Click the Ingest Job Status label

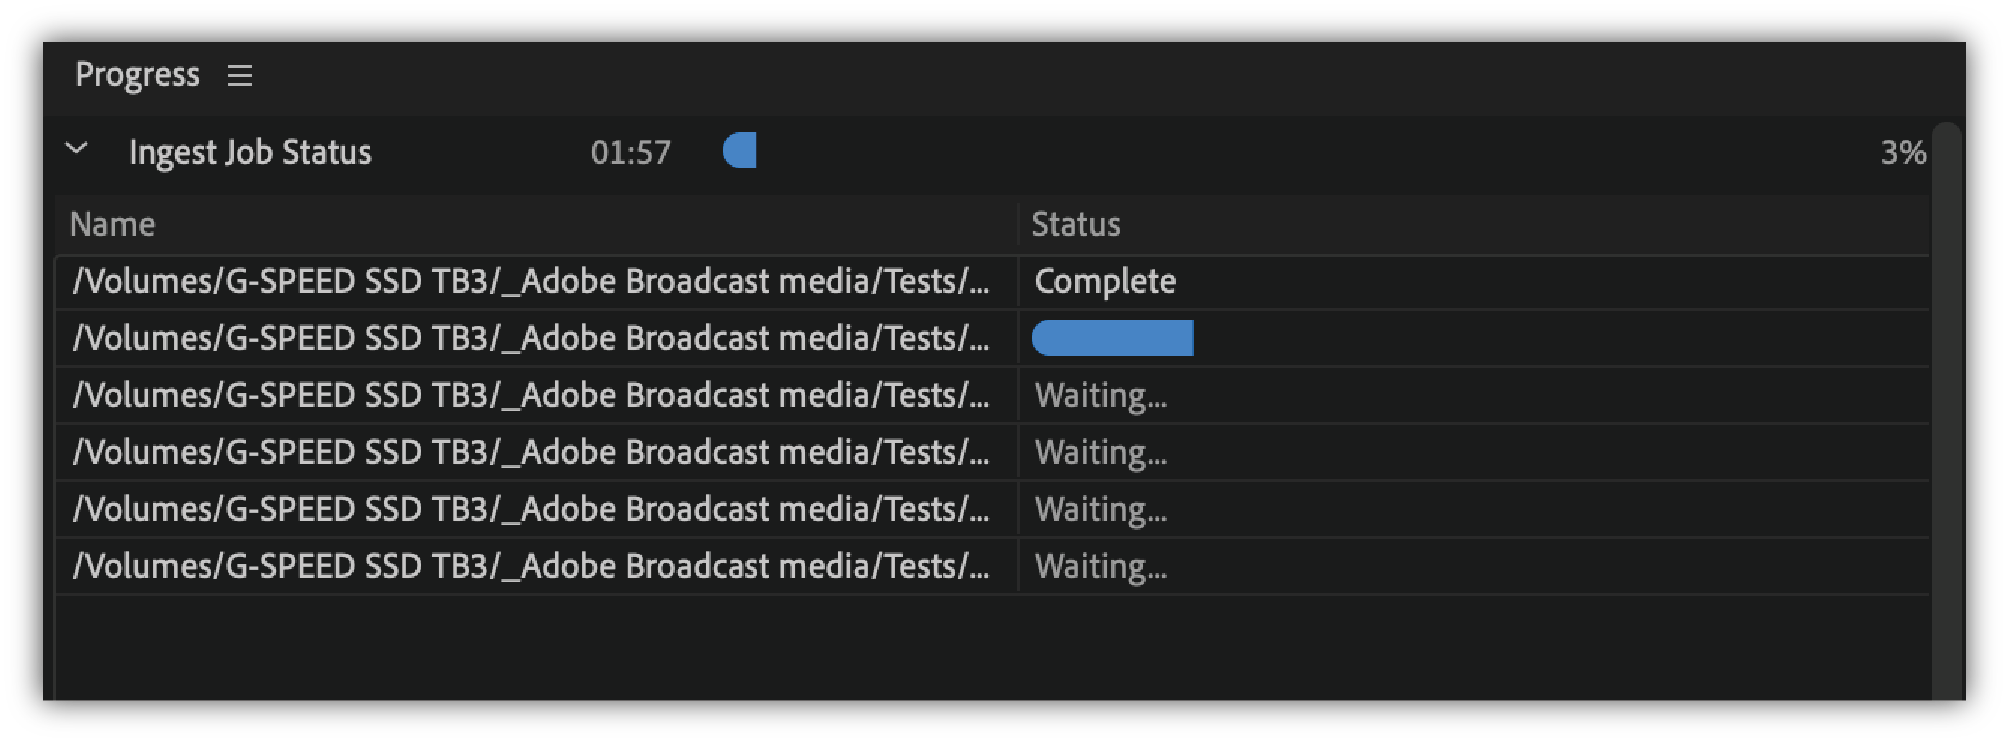tap(250, 153)
